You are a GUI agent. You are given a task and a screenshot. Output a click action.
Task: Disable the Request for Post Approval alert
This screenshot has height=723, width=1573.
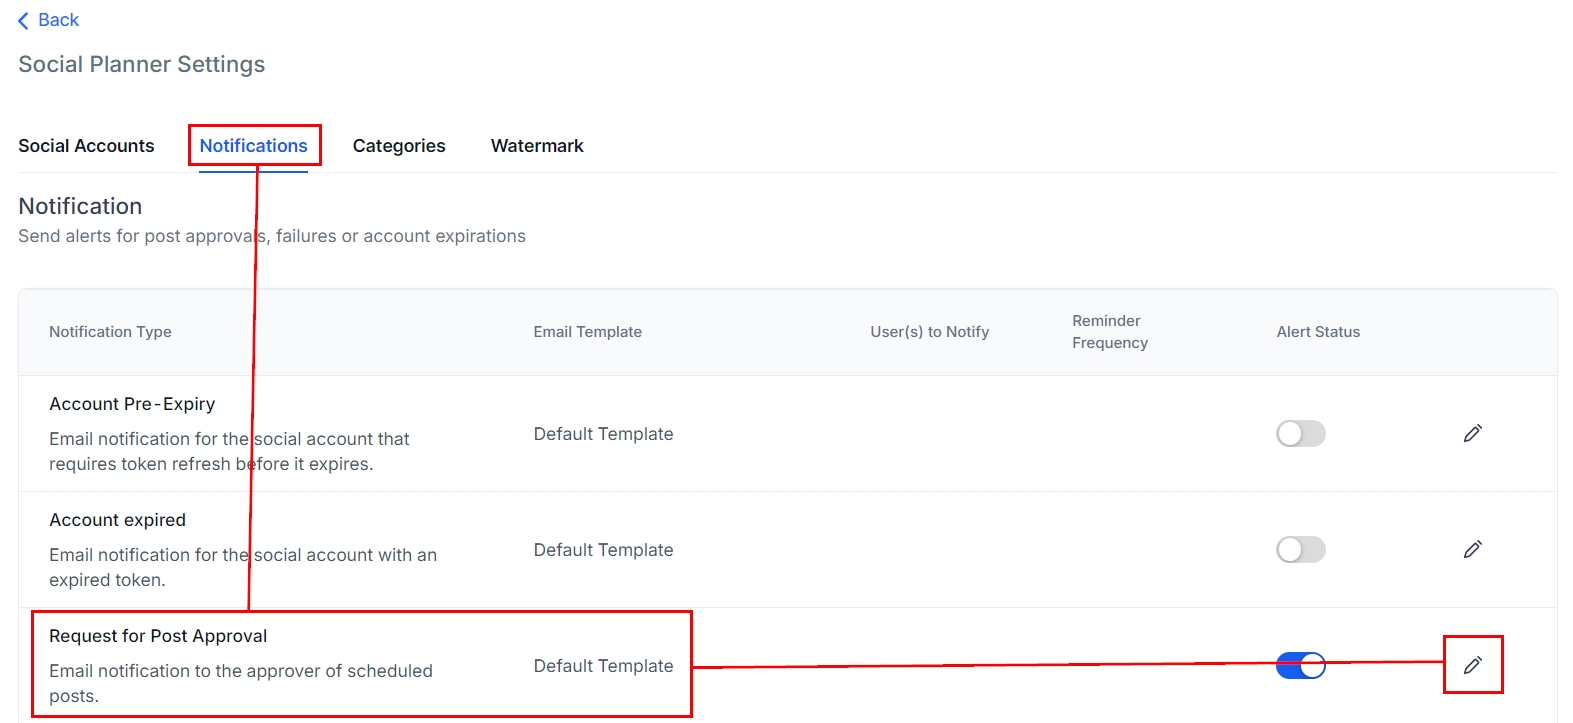pos(1300,665)
